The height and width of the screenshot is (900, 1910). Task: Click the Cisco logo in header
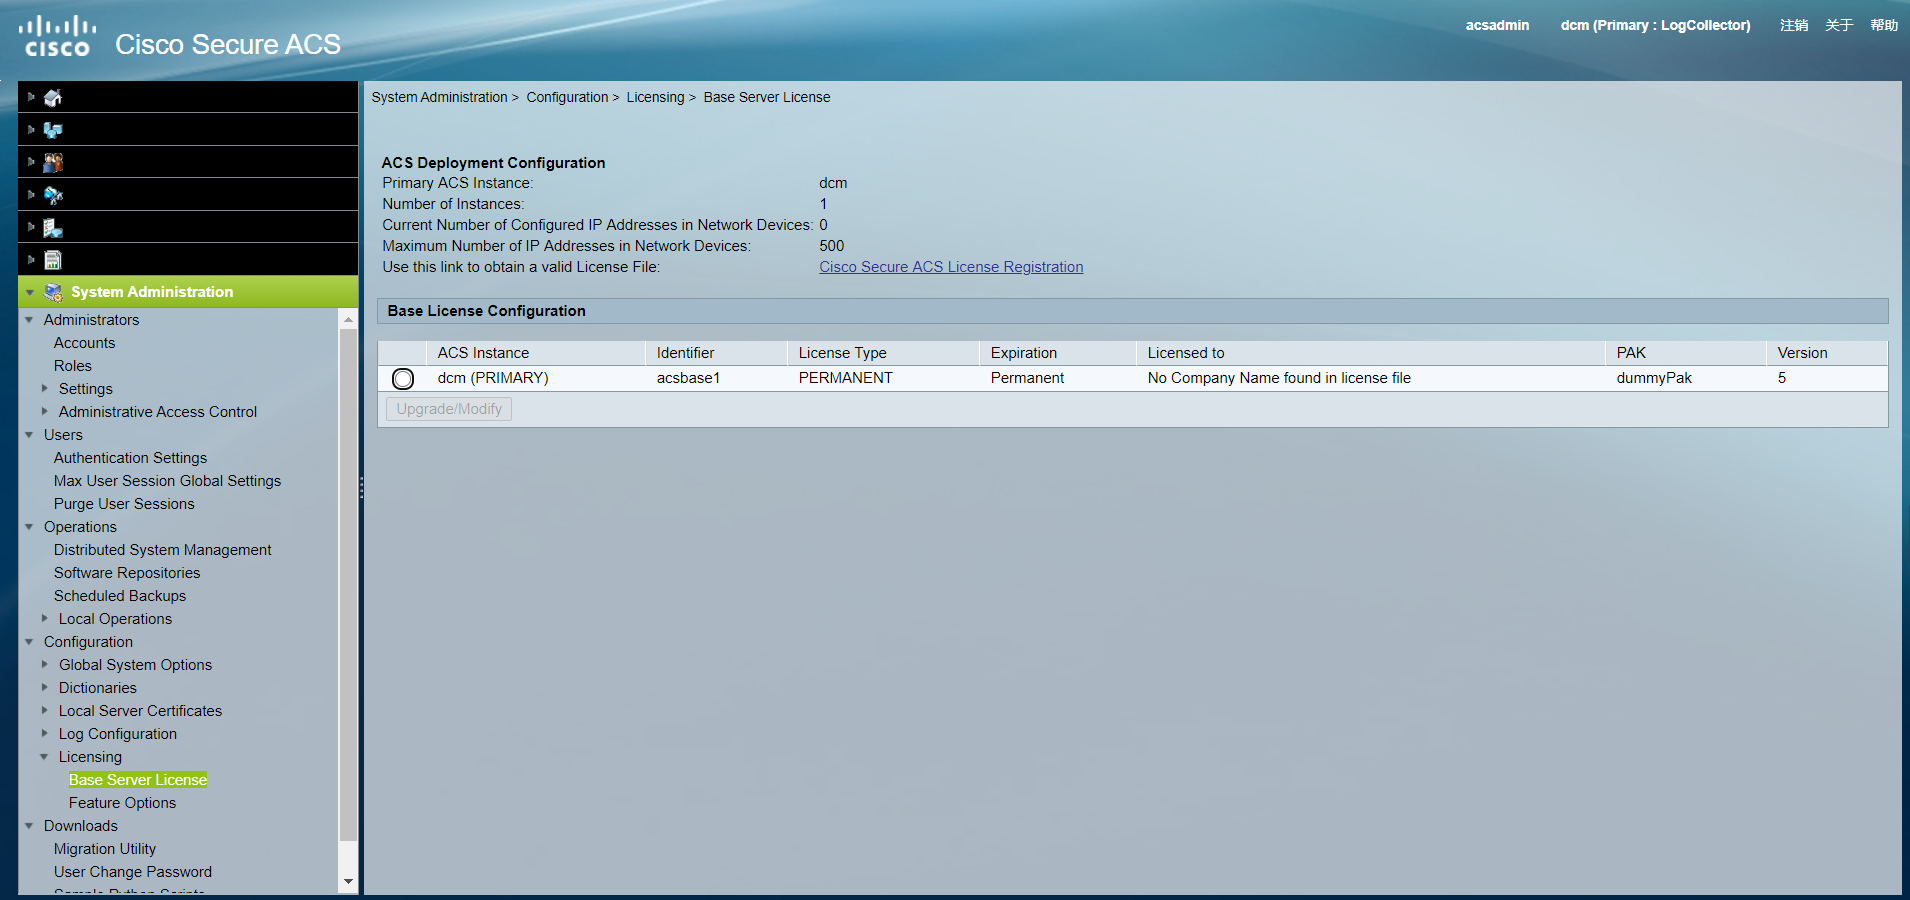tap(57, 36)
